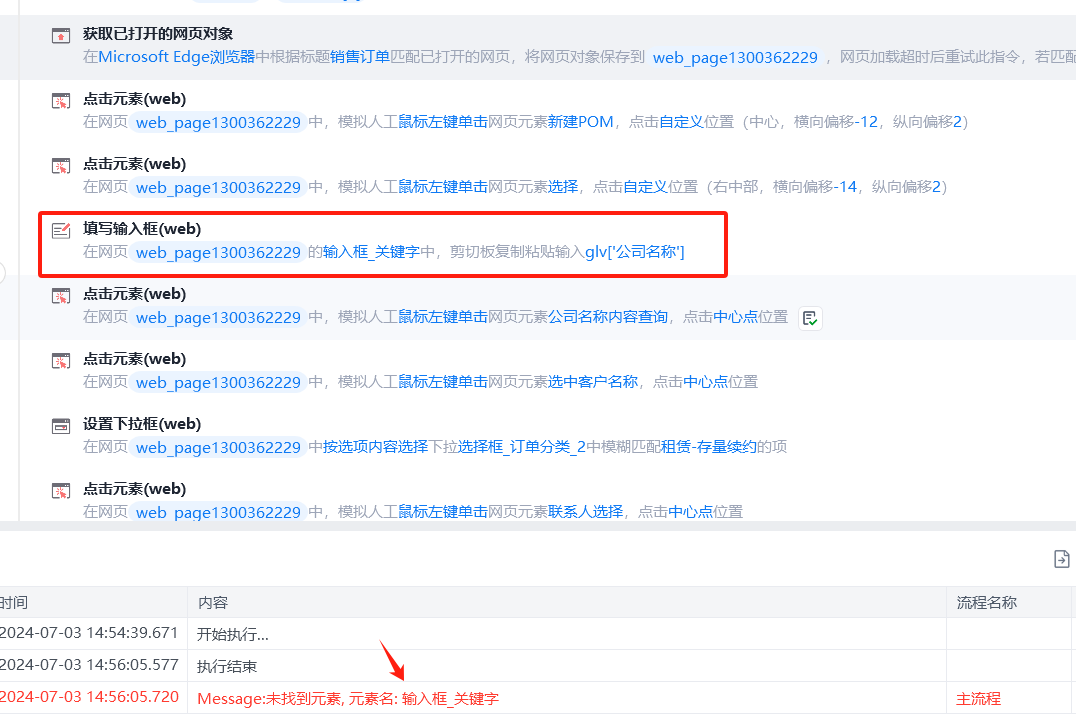Click 中心点 in the 选中客户名称 row
Image resolution: width=1076 pixels, height=720 pixels.
coord(705,382)
